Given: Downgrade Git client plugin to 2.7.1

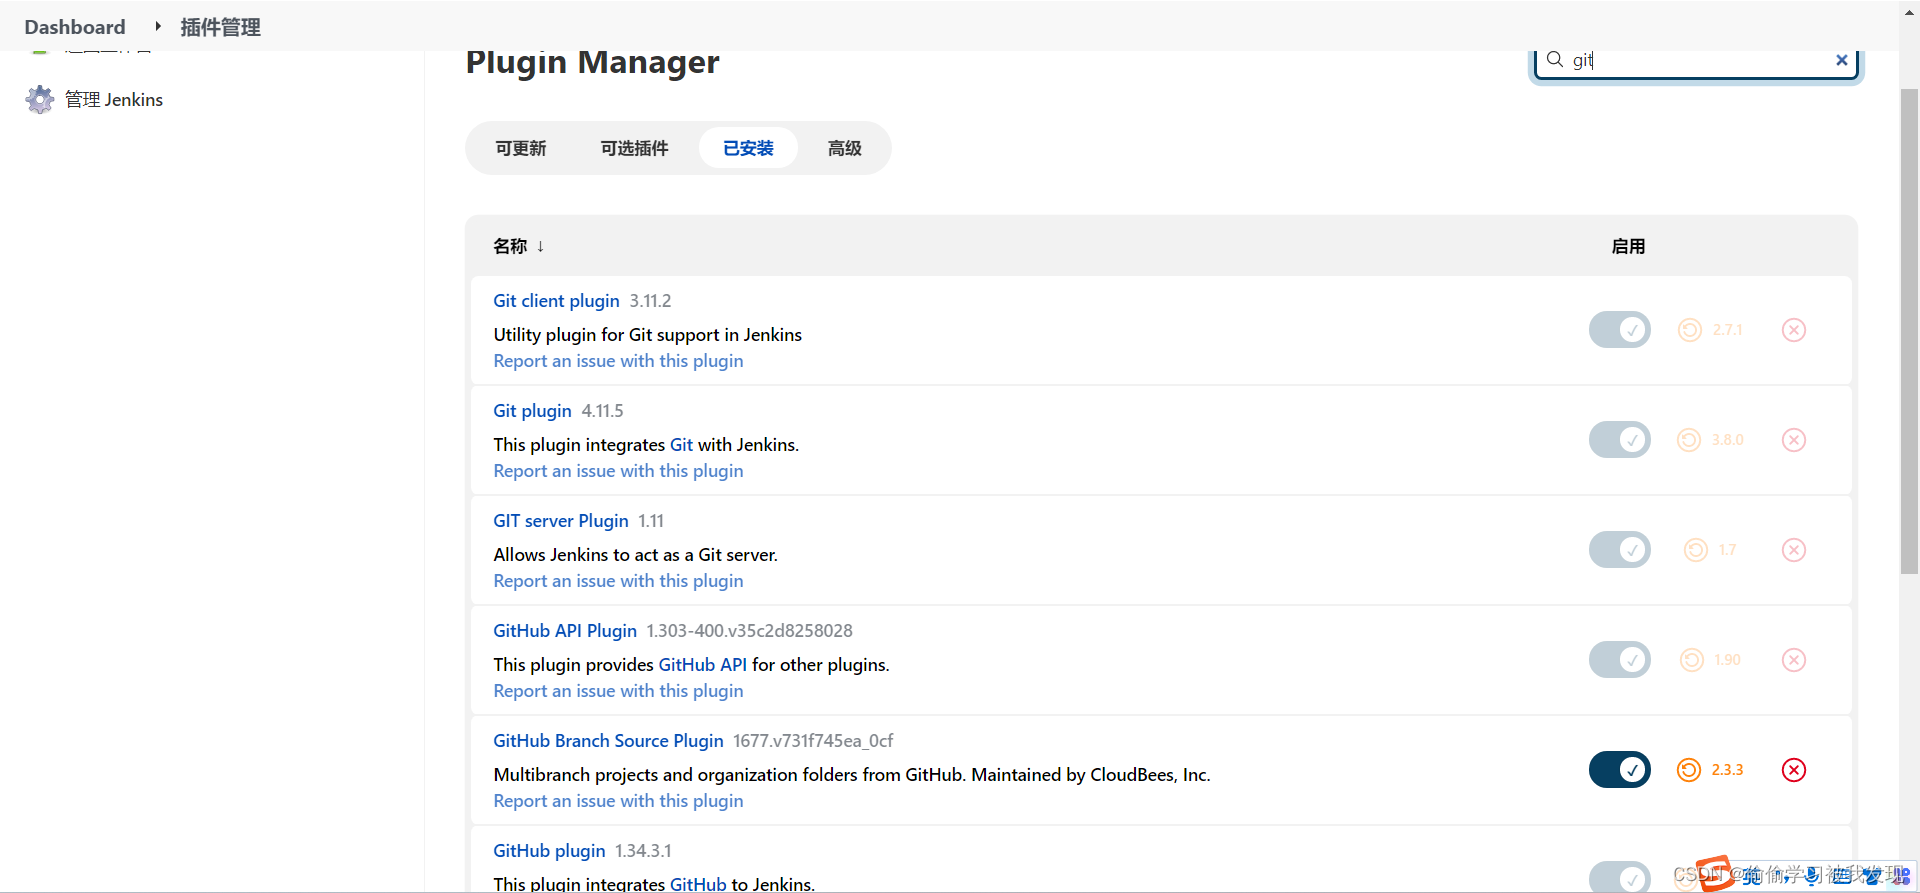Looking at the screenshot, I should [1711, 330].
